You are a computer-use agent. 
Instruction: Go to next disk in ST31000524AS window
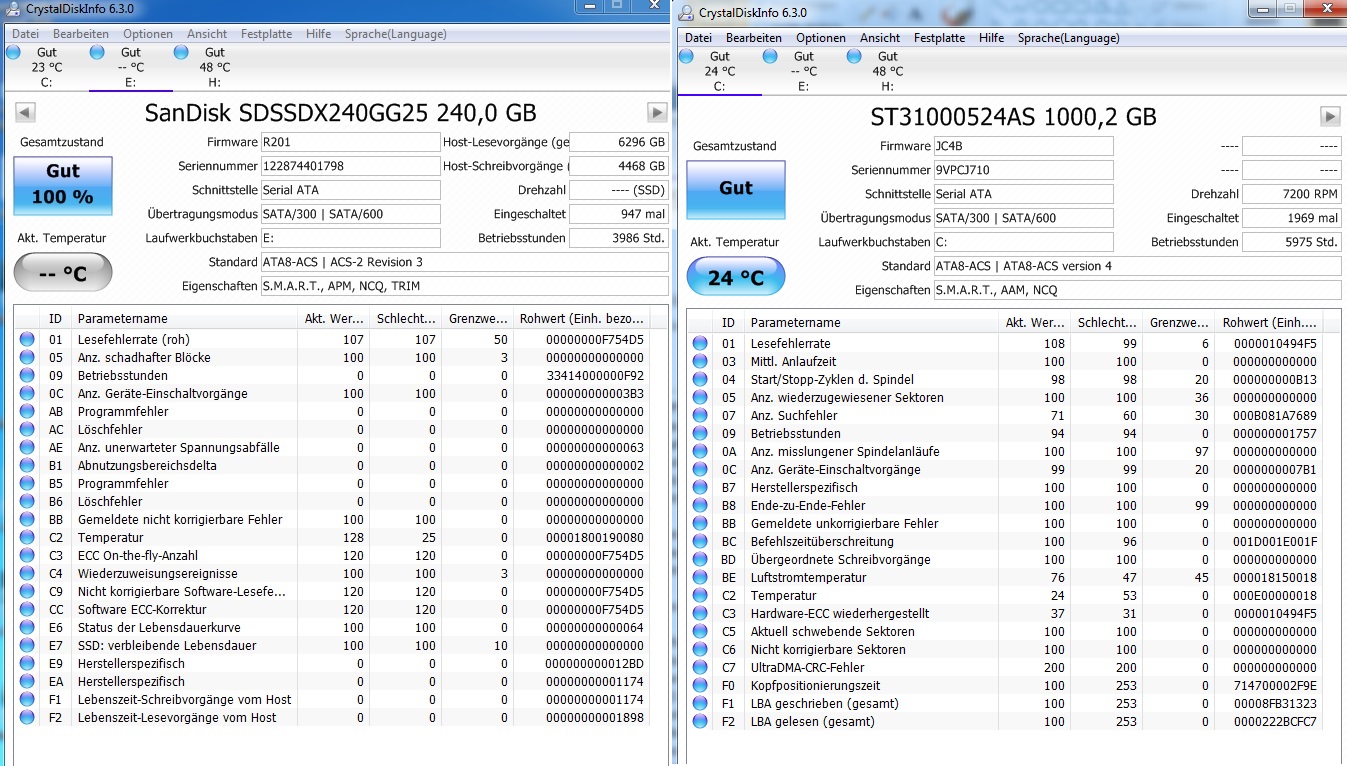pyautogui.click(x=1330, y=117)
